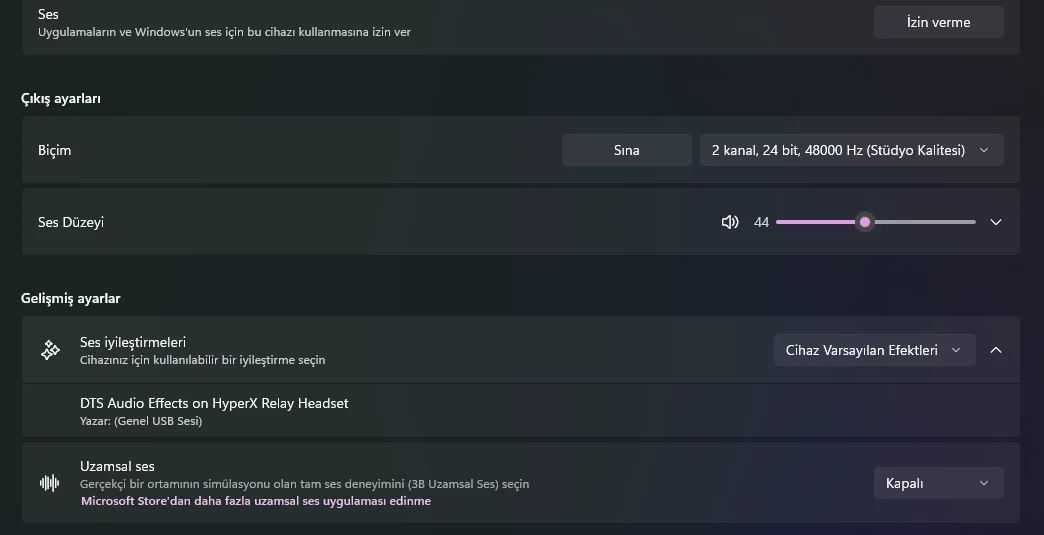Click the Ses Düzeyi volume slider thumb

tap(865, 222)
